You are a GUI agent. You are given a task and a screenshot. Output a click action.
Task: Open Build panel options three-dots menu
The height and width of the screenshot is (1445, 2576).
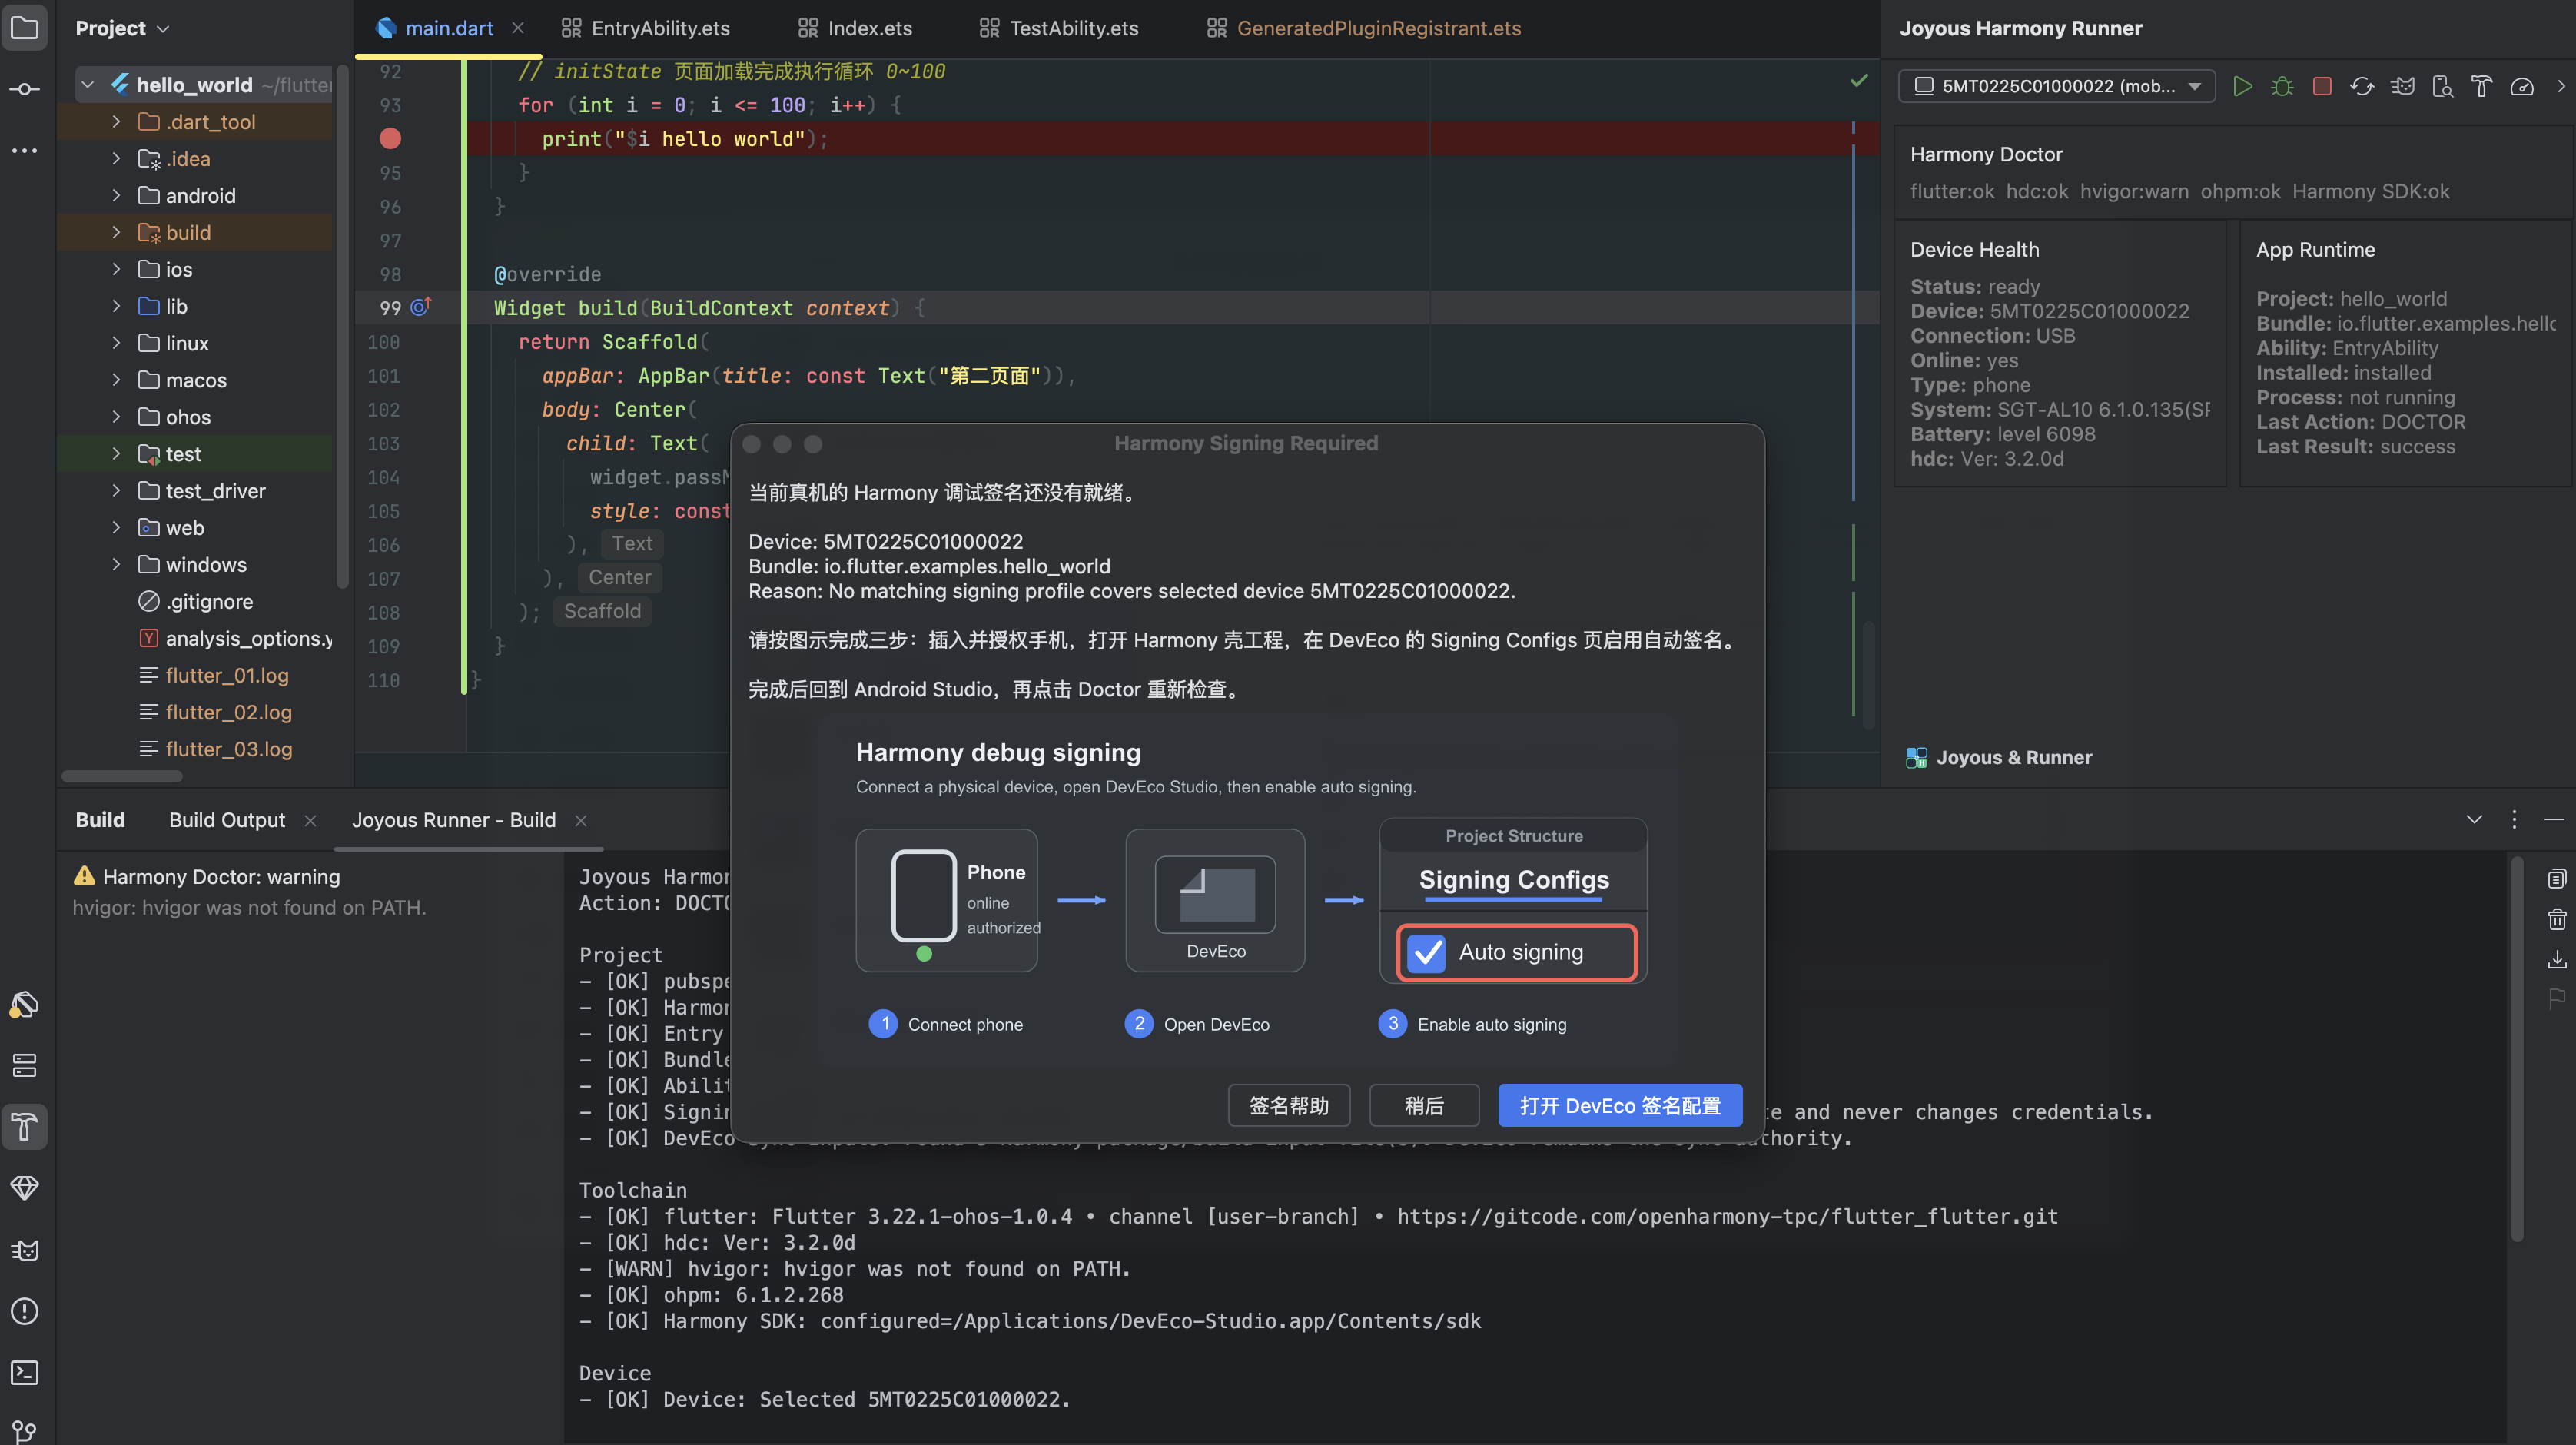(x=2514, y=819)
